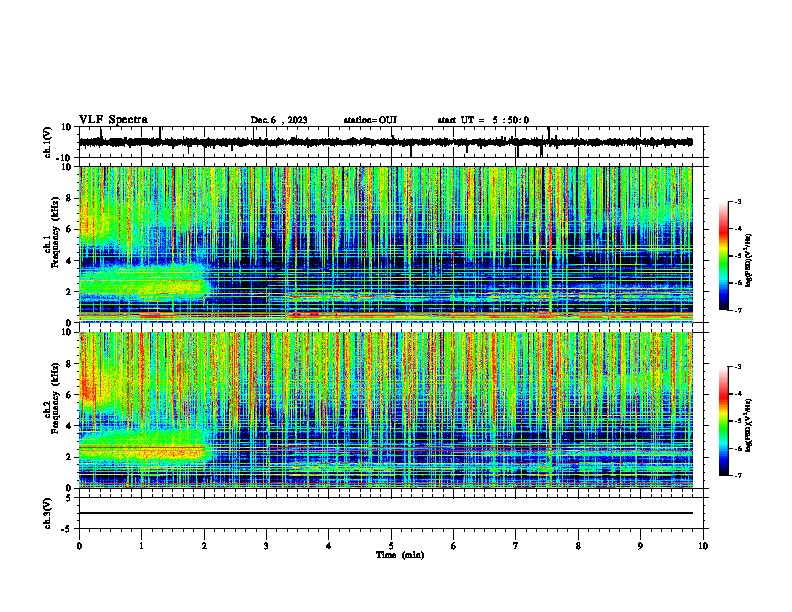Click time axis tick label '3'
The height and width of the screenshot is (612, 792).
[266, 546]
